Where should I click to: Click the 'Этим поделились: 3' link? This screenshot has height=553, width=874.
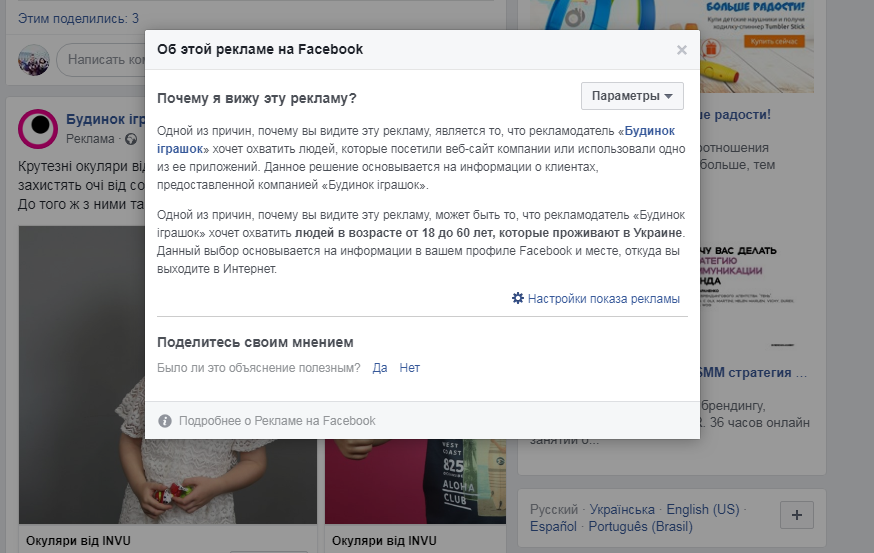tap(78, 18)
